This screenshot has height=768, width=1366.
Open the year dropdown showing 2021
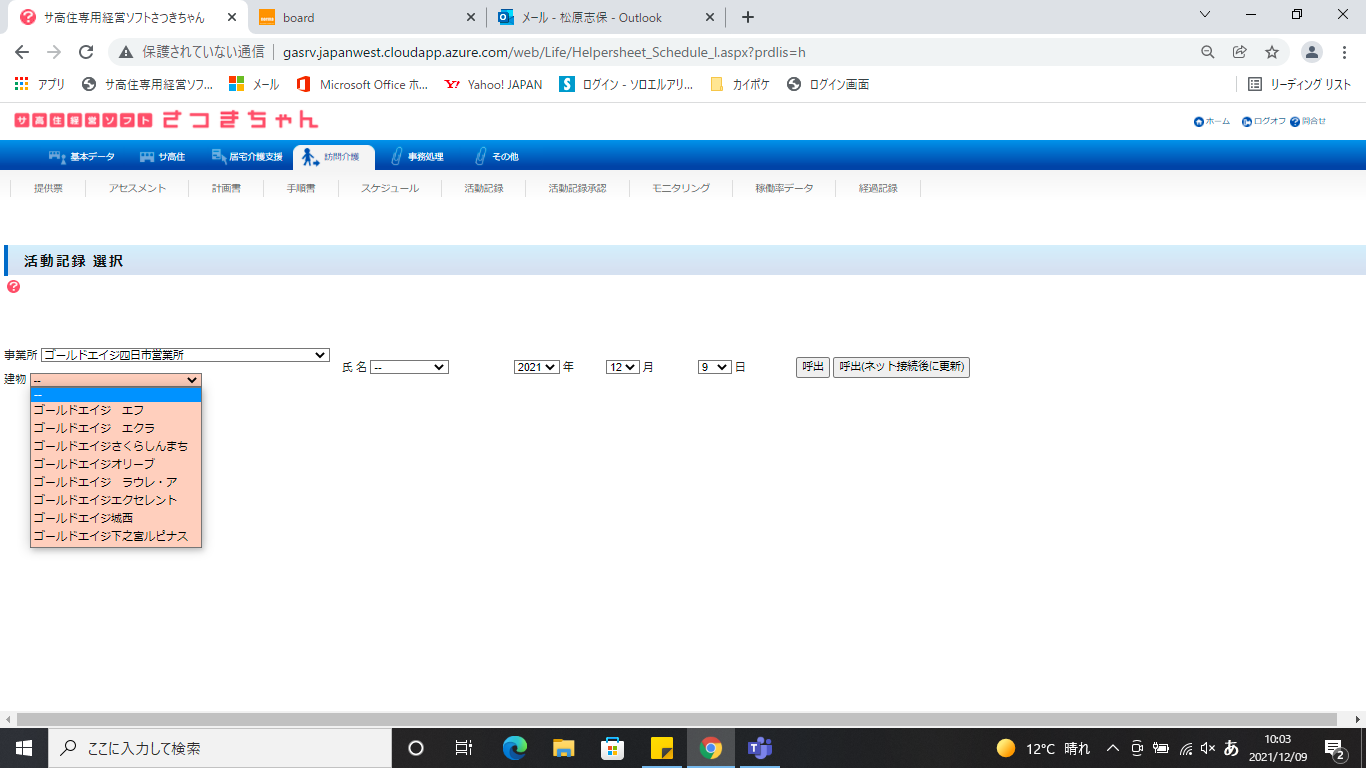click(x=536, y=367)
